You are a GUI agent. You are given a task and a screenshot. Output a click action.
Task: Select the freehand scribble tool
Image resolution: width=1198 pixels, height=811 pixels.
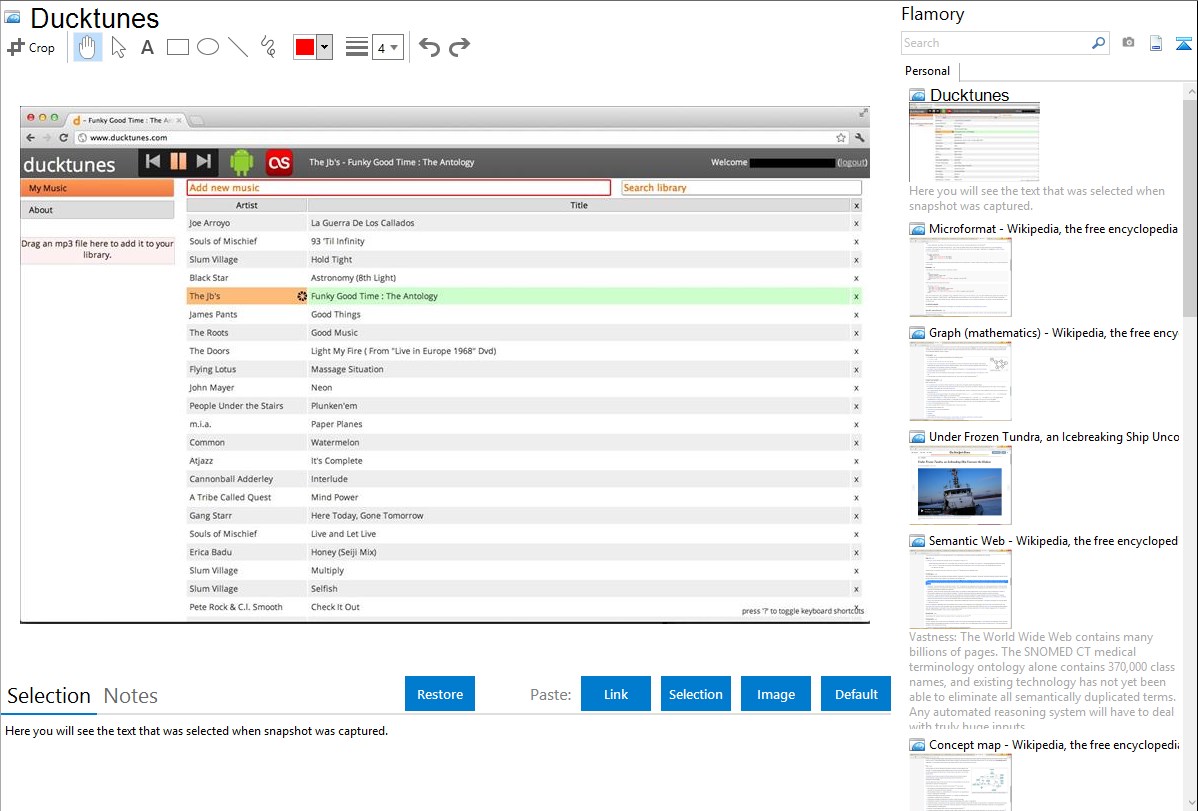click(x=268, y=47)
